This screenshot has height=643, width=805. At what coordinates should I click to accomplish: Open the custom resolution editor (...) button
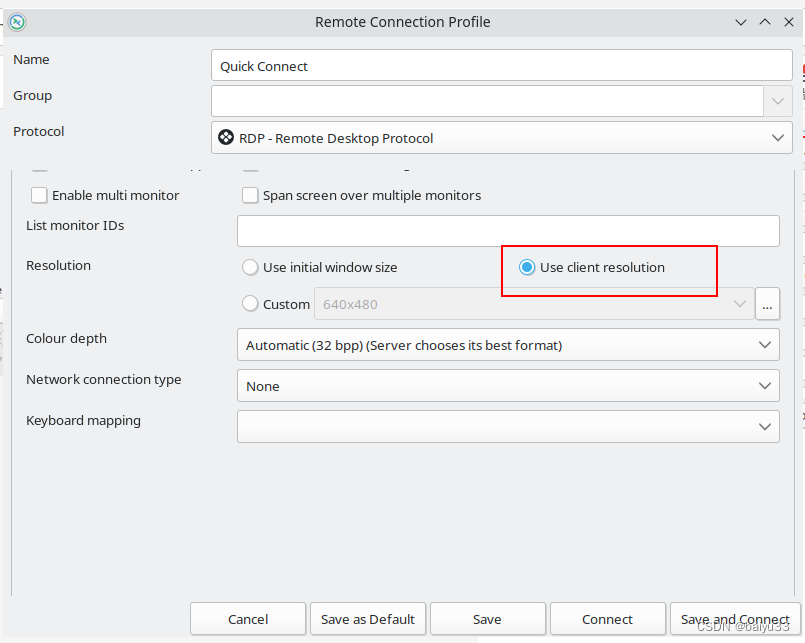(x=767, y=304)
